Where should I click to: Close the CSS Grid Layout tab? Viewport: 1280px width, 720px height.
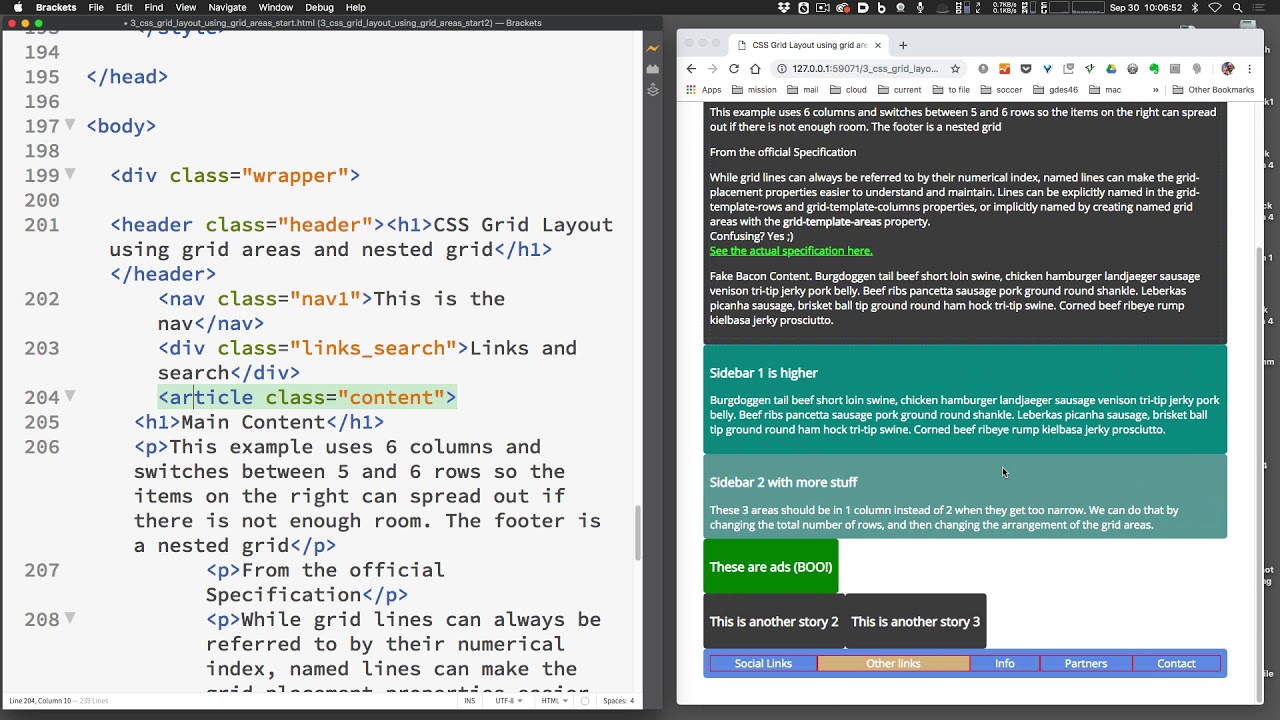[878, 45]
